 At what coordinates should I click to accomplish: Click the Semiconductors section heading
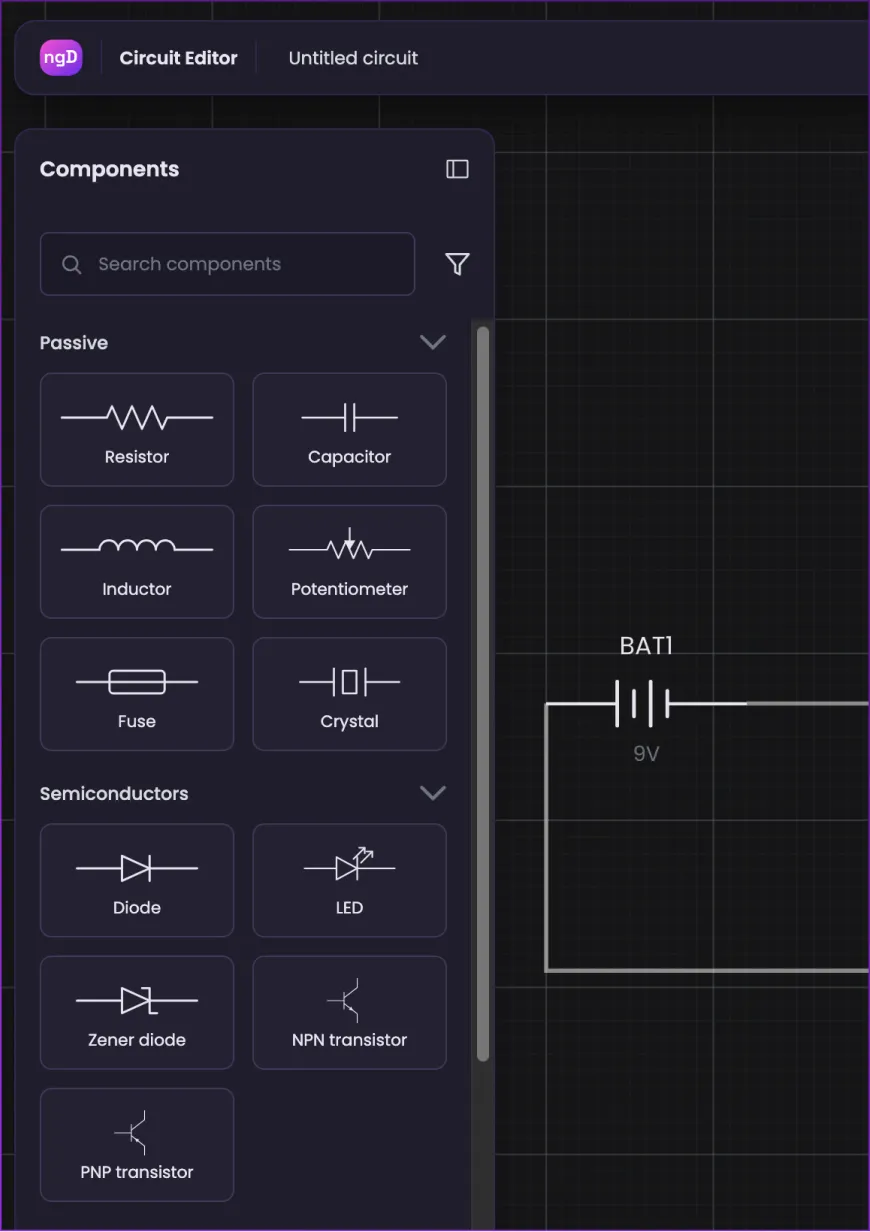(114, 794)
